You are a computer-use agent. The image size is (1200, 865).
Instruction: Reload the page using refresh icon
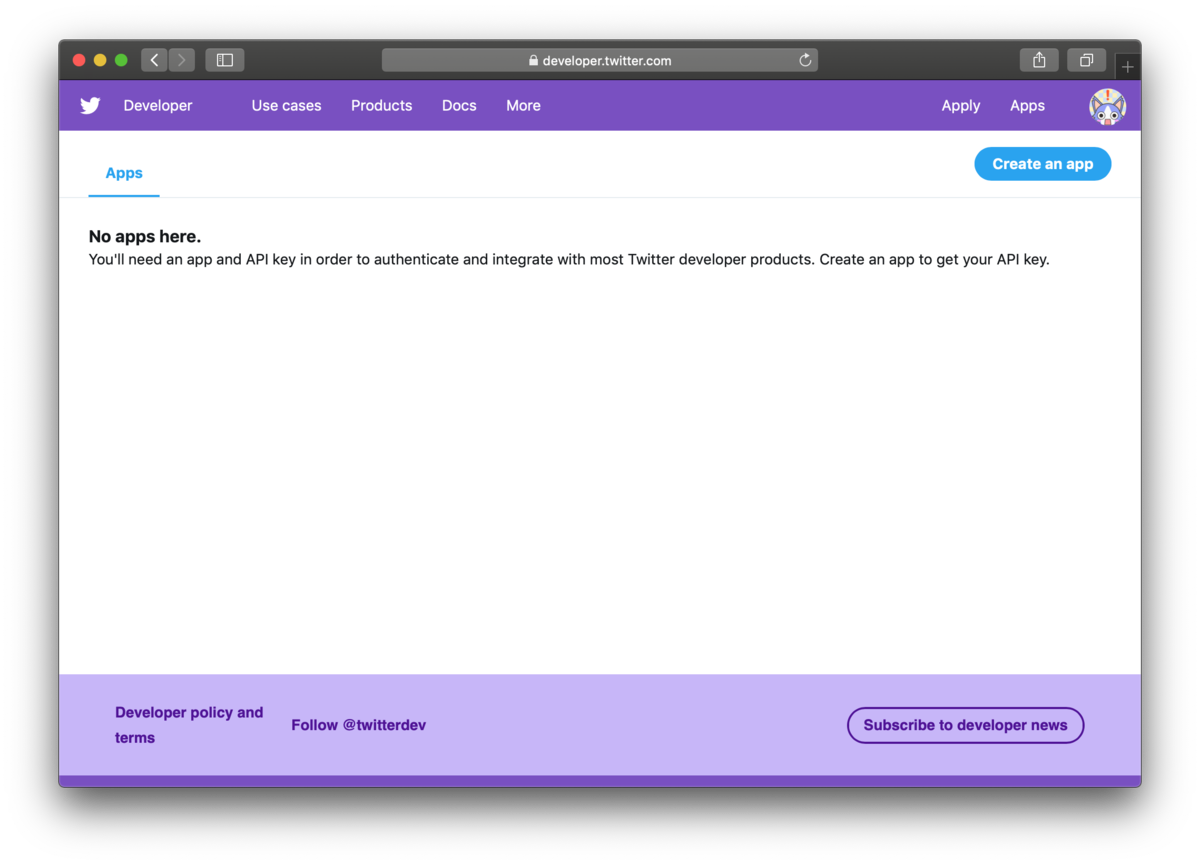pos(805,60)
